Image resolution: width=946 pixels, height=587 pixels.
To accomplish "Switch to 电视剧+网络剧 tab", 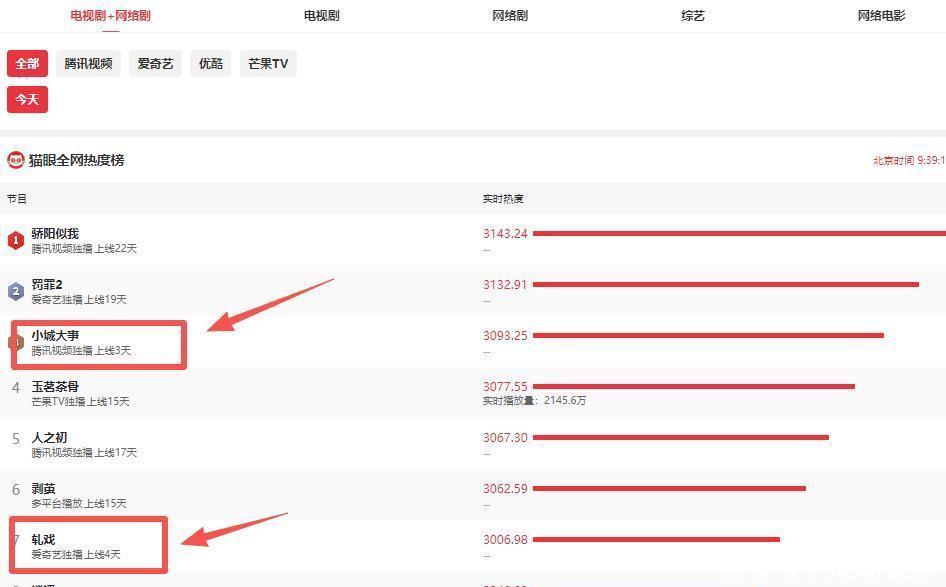I will click(110, 16).
